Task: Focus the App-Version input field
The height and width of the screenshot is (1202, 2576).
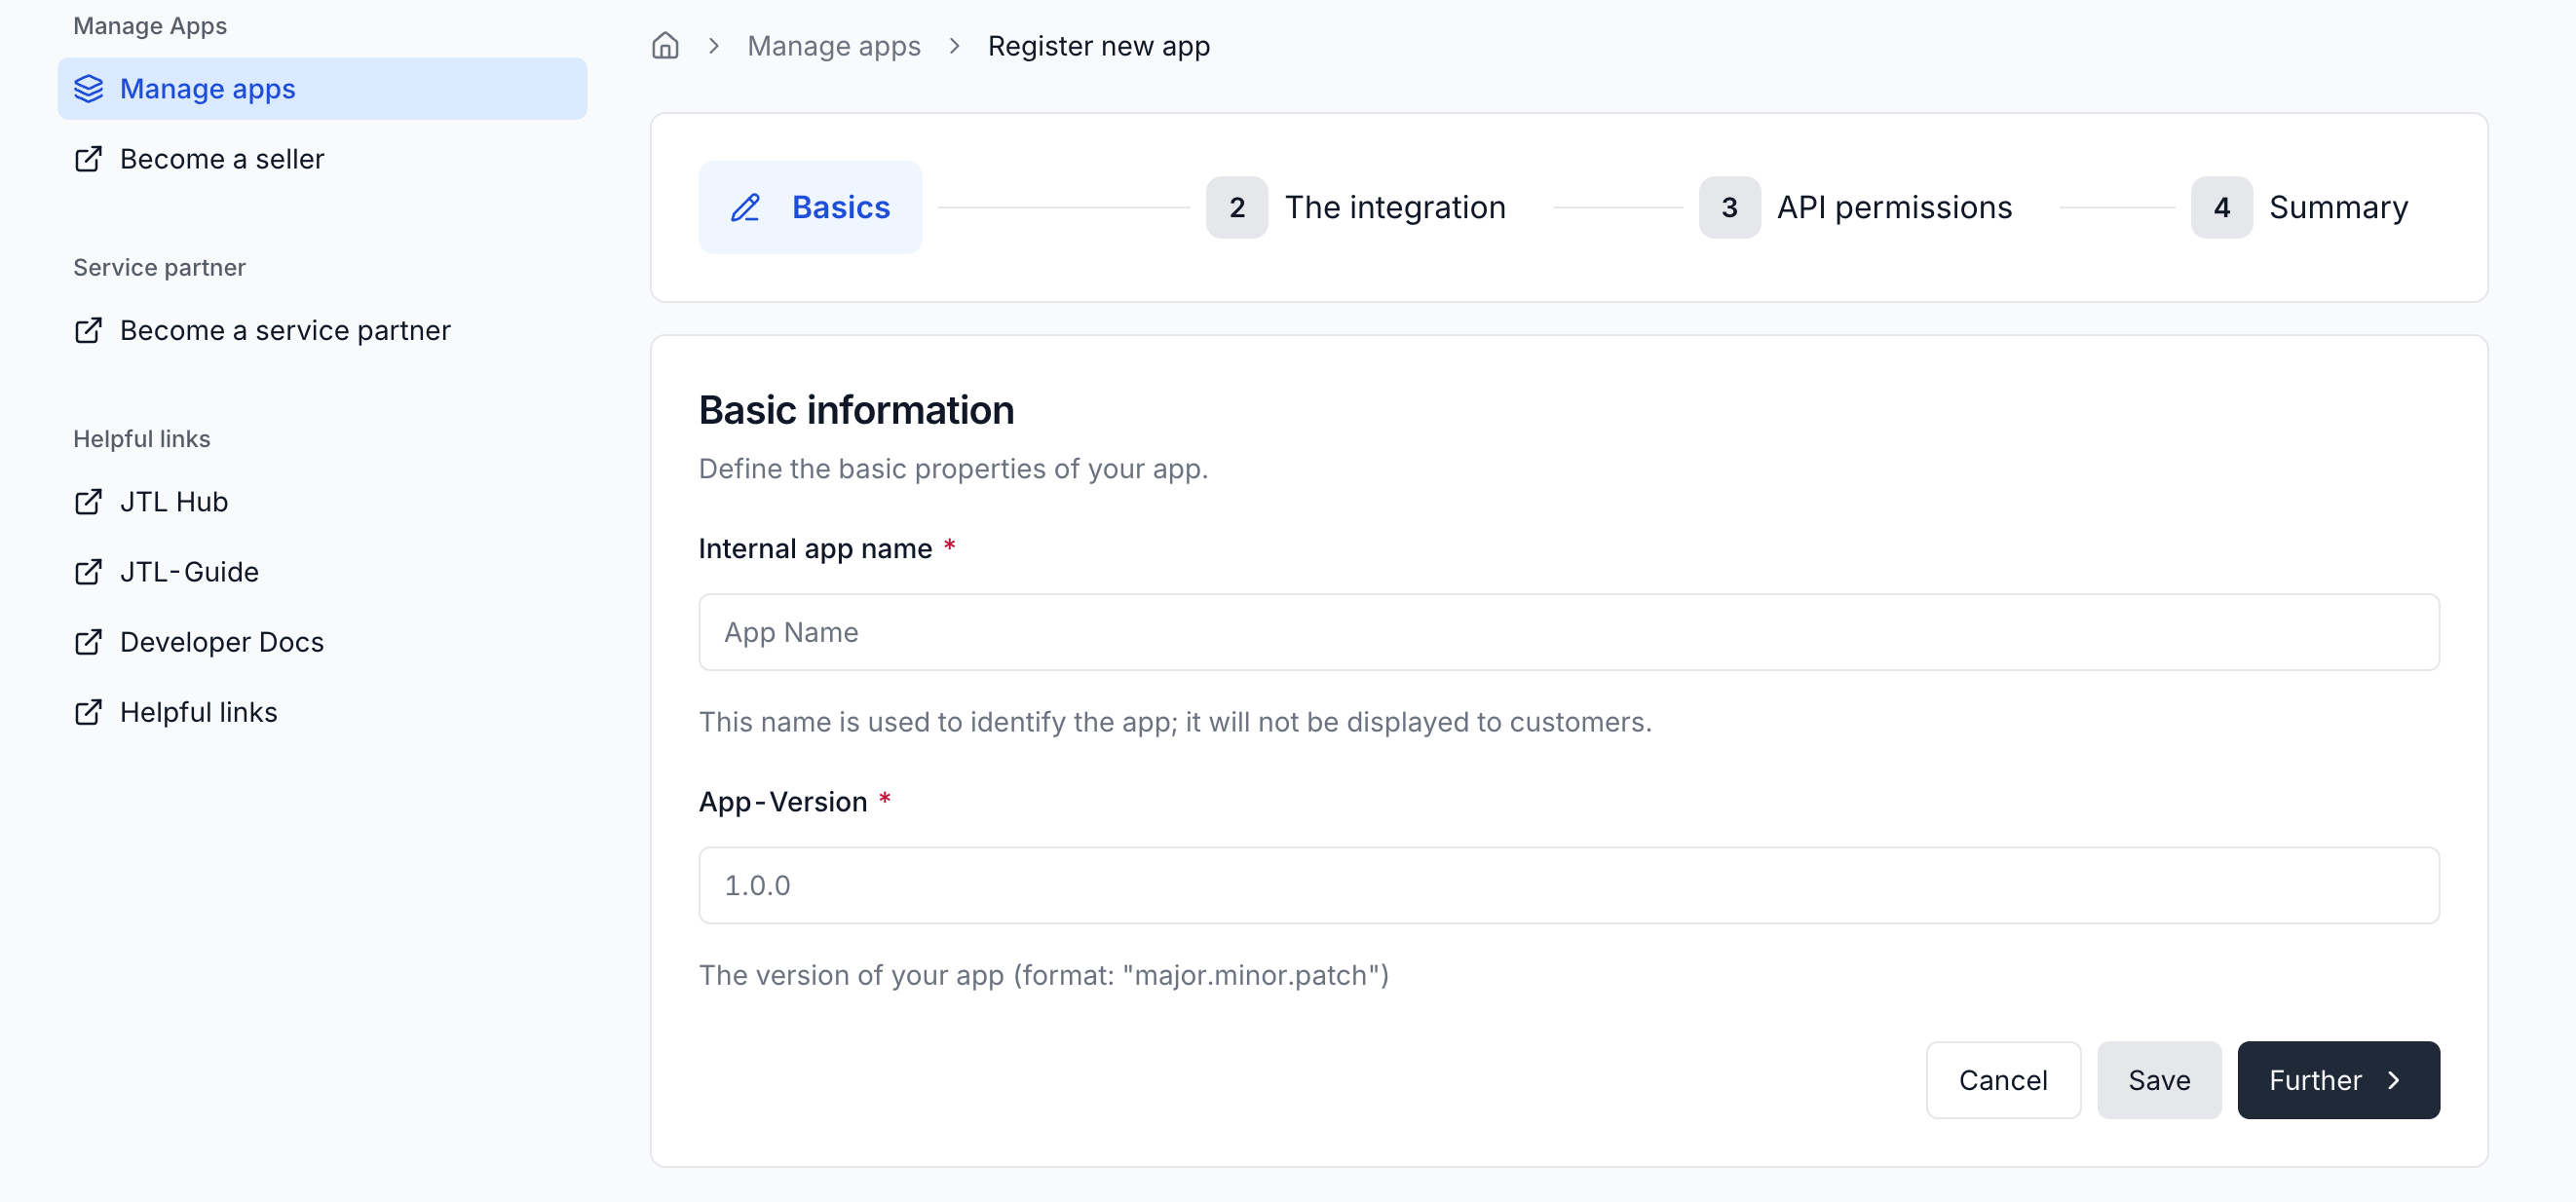Action: coord(1569,885)
